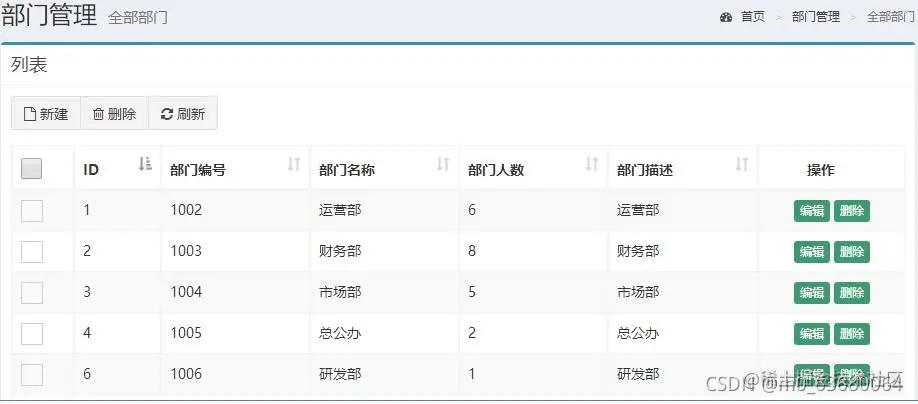Image resolution: width=918 pixels, height=404 pixels.
Task: Click department number 1006 cell
Action: tap(186, 374)
